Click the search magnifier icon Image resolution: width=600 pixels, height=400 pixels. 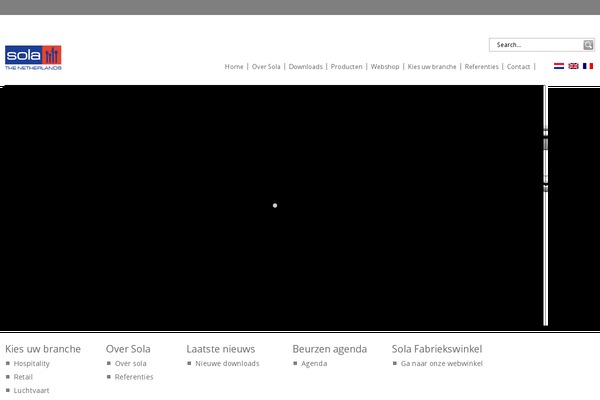coord(589,45)
